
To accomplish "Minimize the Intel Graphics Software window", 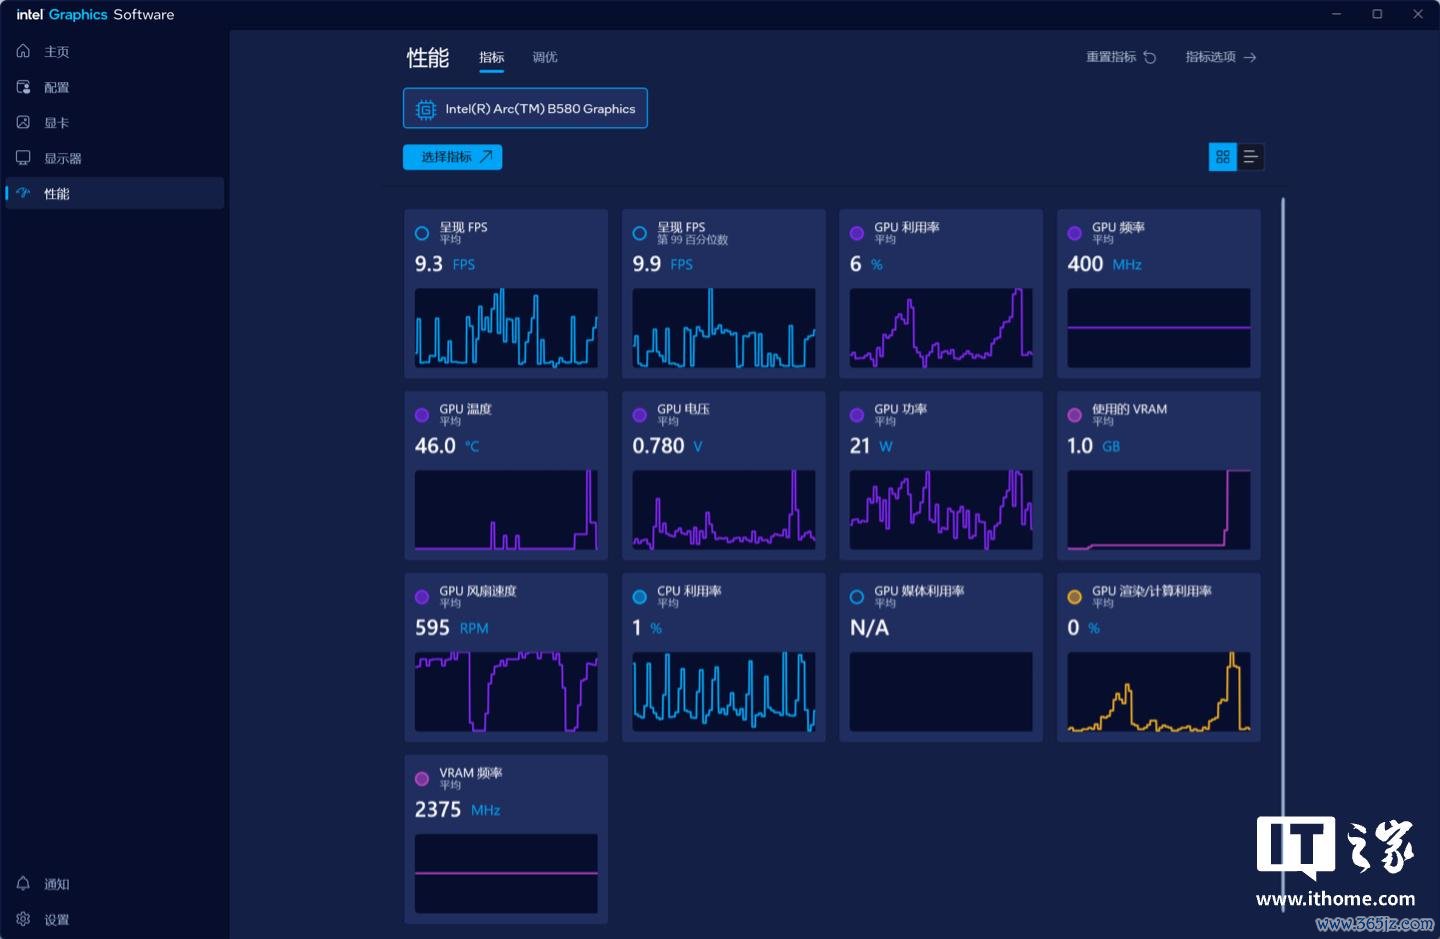I will [1337, 14].
